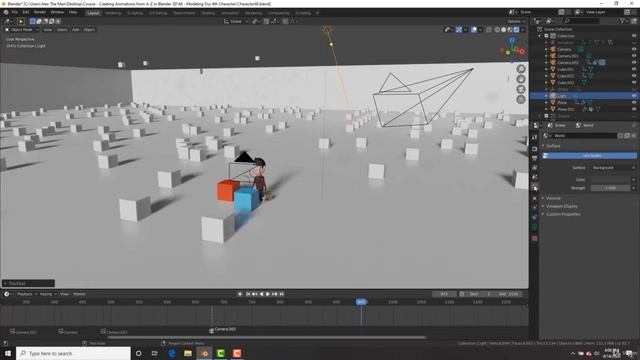Expand the Custom Properties panel
640x360 pixels.
(x=562, y=214)
